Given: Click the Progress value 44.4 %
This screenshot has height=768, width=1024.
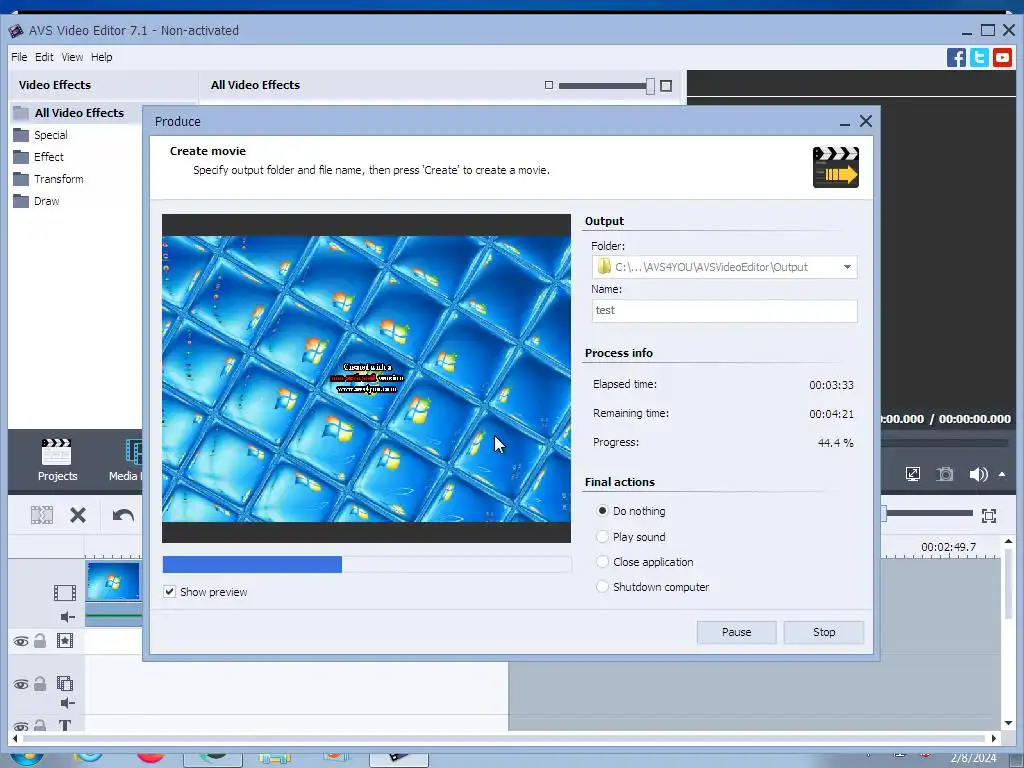Looking at the screenshot, I should tap(835, 443).
